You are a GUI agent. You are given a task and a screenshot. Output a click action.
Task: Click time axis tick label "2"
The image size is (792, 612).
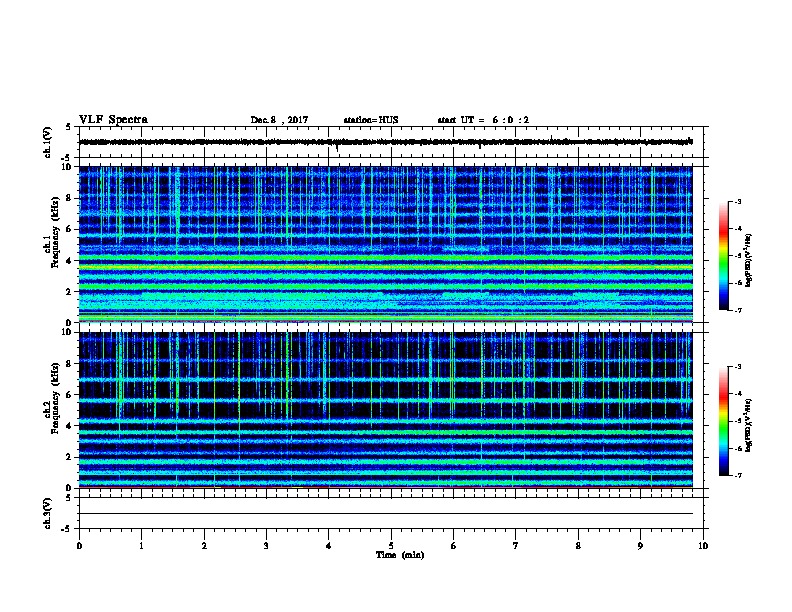tap(204, 546)
